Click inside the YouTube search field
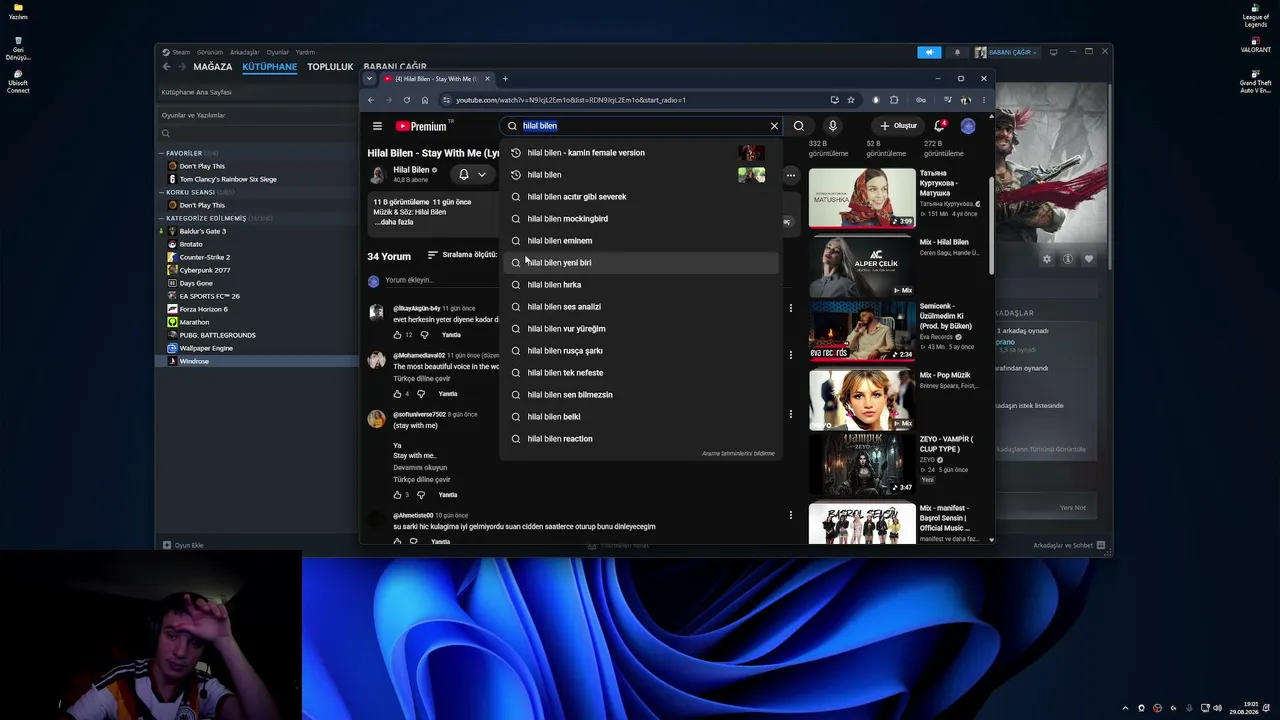Image resolution: width=1280 pixels, height=720 pixels. tap(640, 126)
